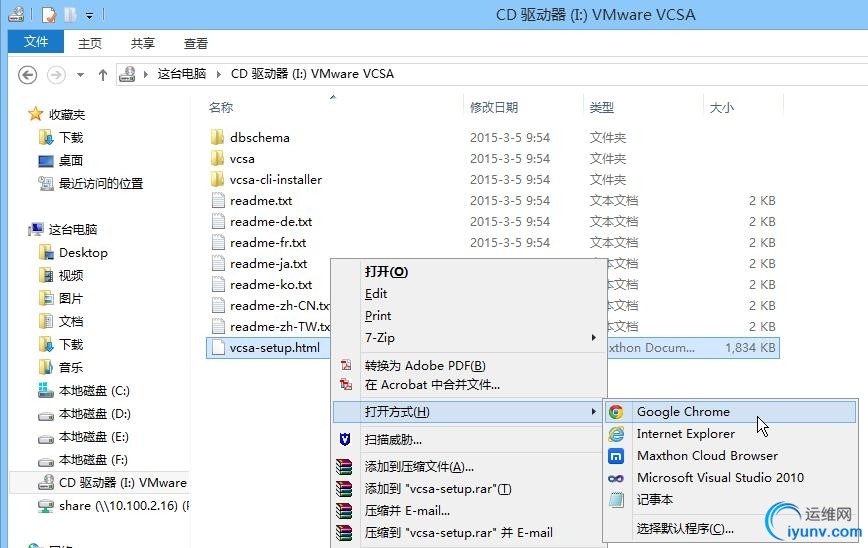868x548 pixels.
Task: Click the Forward navigation arrow
Action: tap(56, 74)
